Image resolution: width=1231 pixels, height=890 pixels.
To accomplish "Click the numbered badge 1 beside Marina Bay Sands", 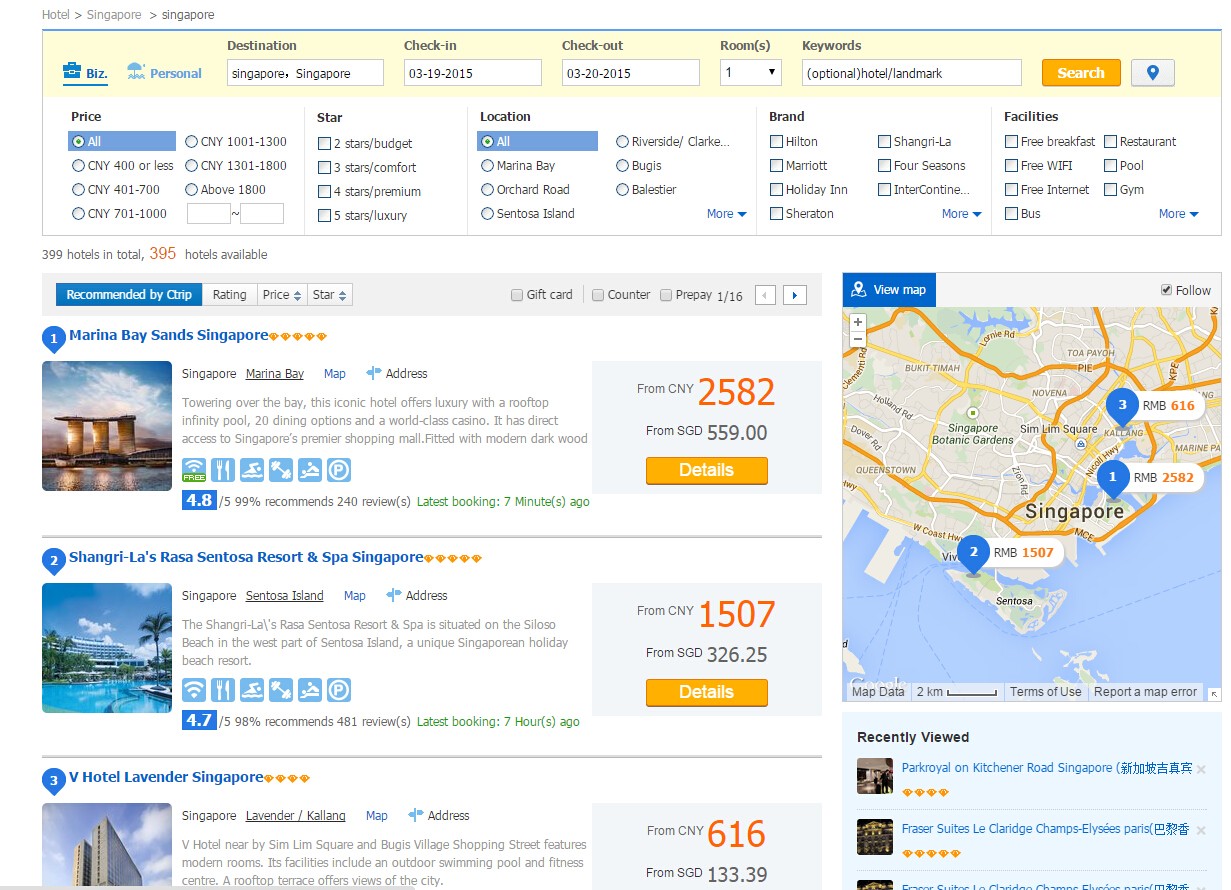I will tap(54, 339).
